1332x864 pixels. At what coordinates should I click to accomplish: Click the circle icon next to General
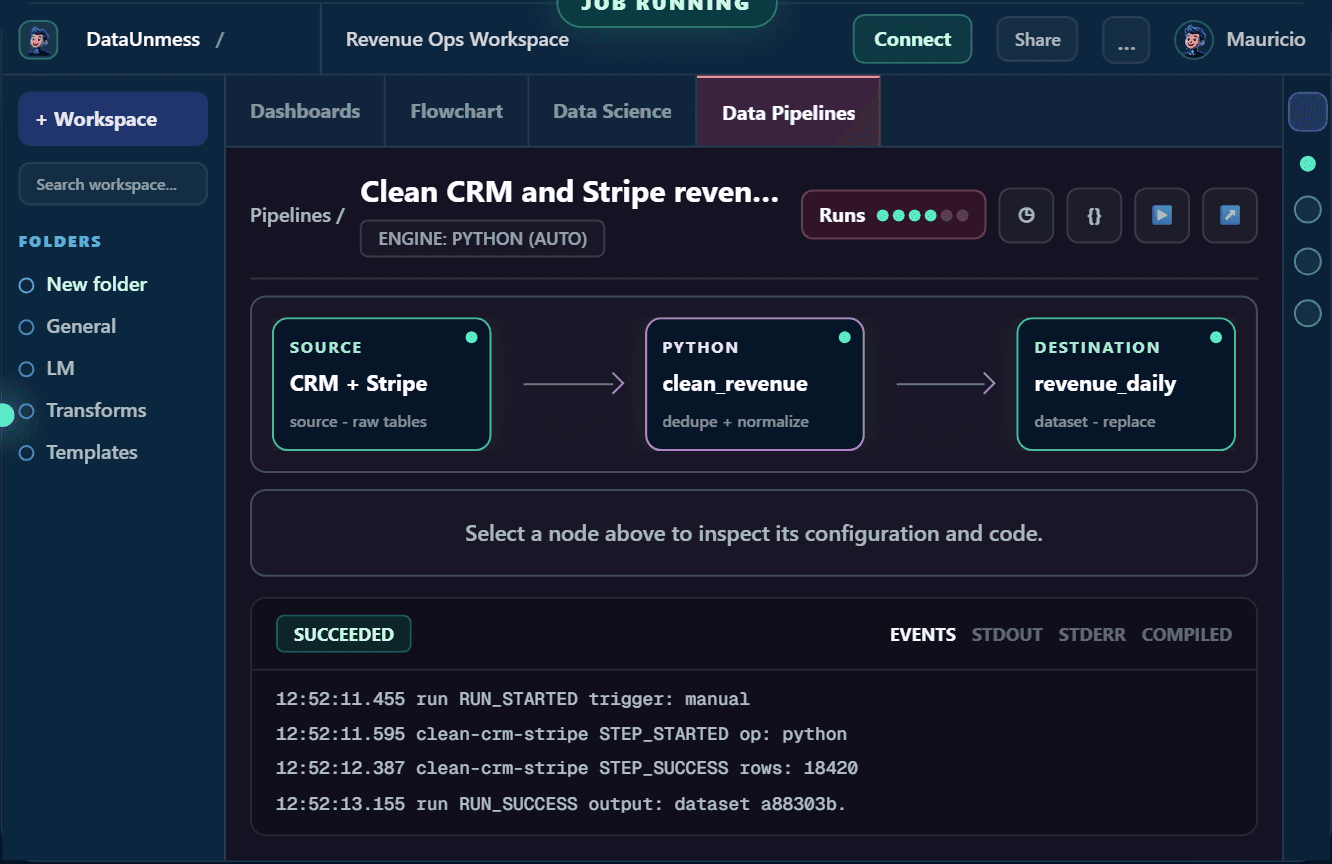[x=27, y=327]
